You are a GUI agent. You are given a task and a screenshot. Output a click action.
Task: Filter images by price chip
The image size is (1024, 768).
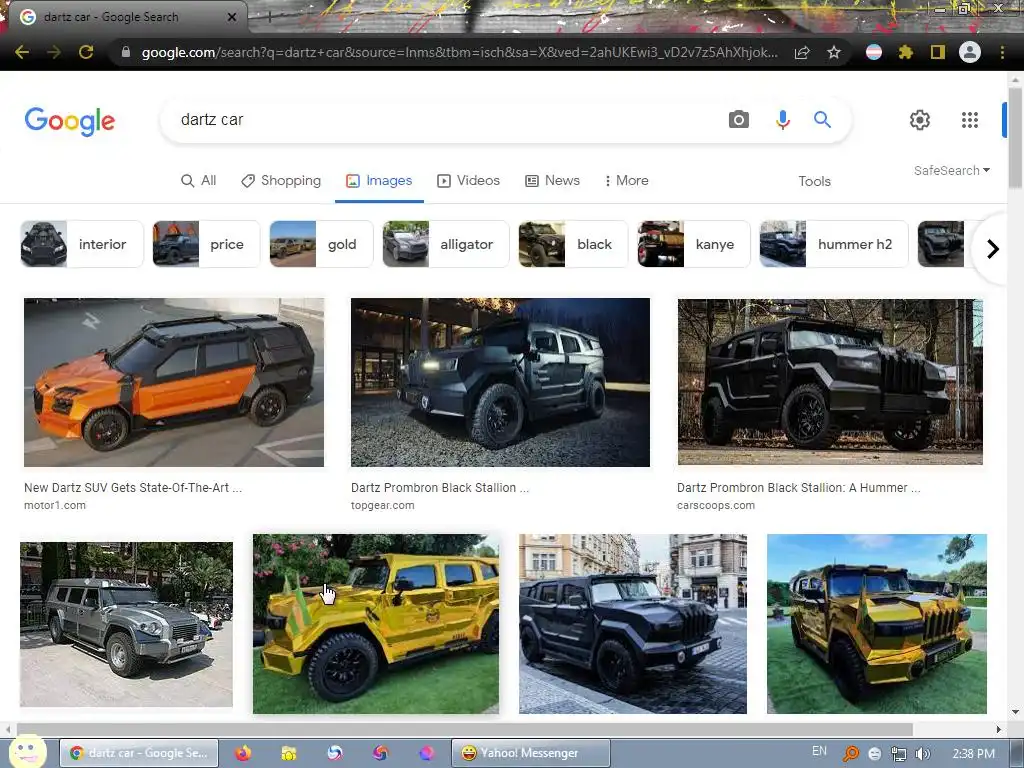tap(206, 244)
